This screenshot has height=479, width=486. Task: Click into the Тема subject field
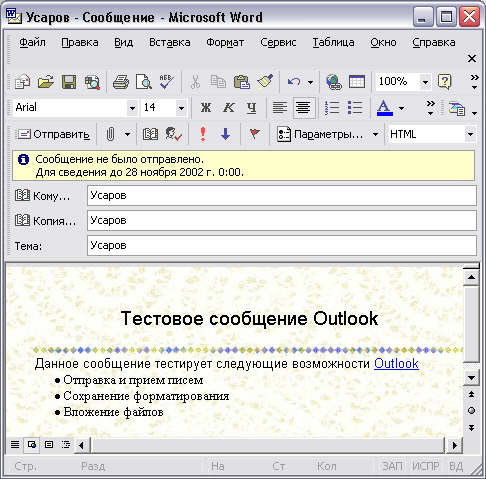282,246
